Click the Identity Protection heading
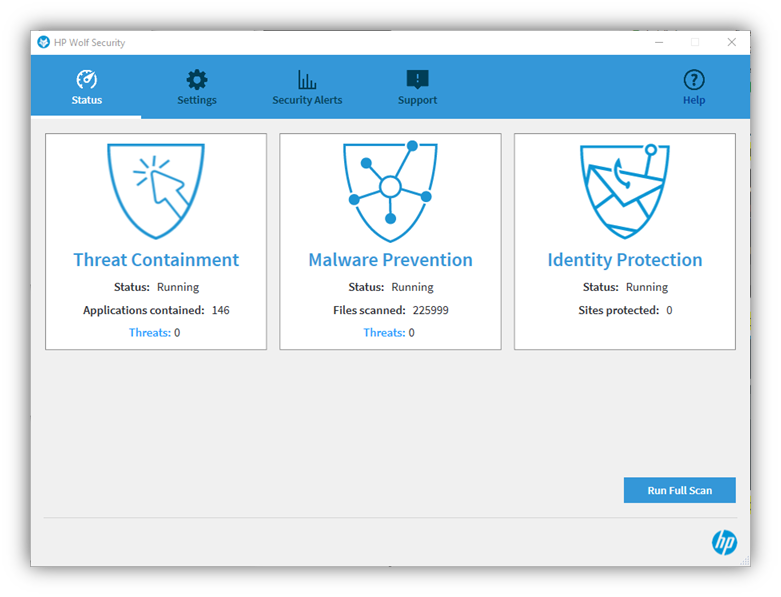Image resolution: width=781 pixels, height=597 pixels. click(x=625, y=260)
